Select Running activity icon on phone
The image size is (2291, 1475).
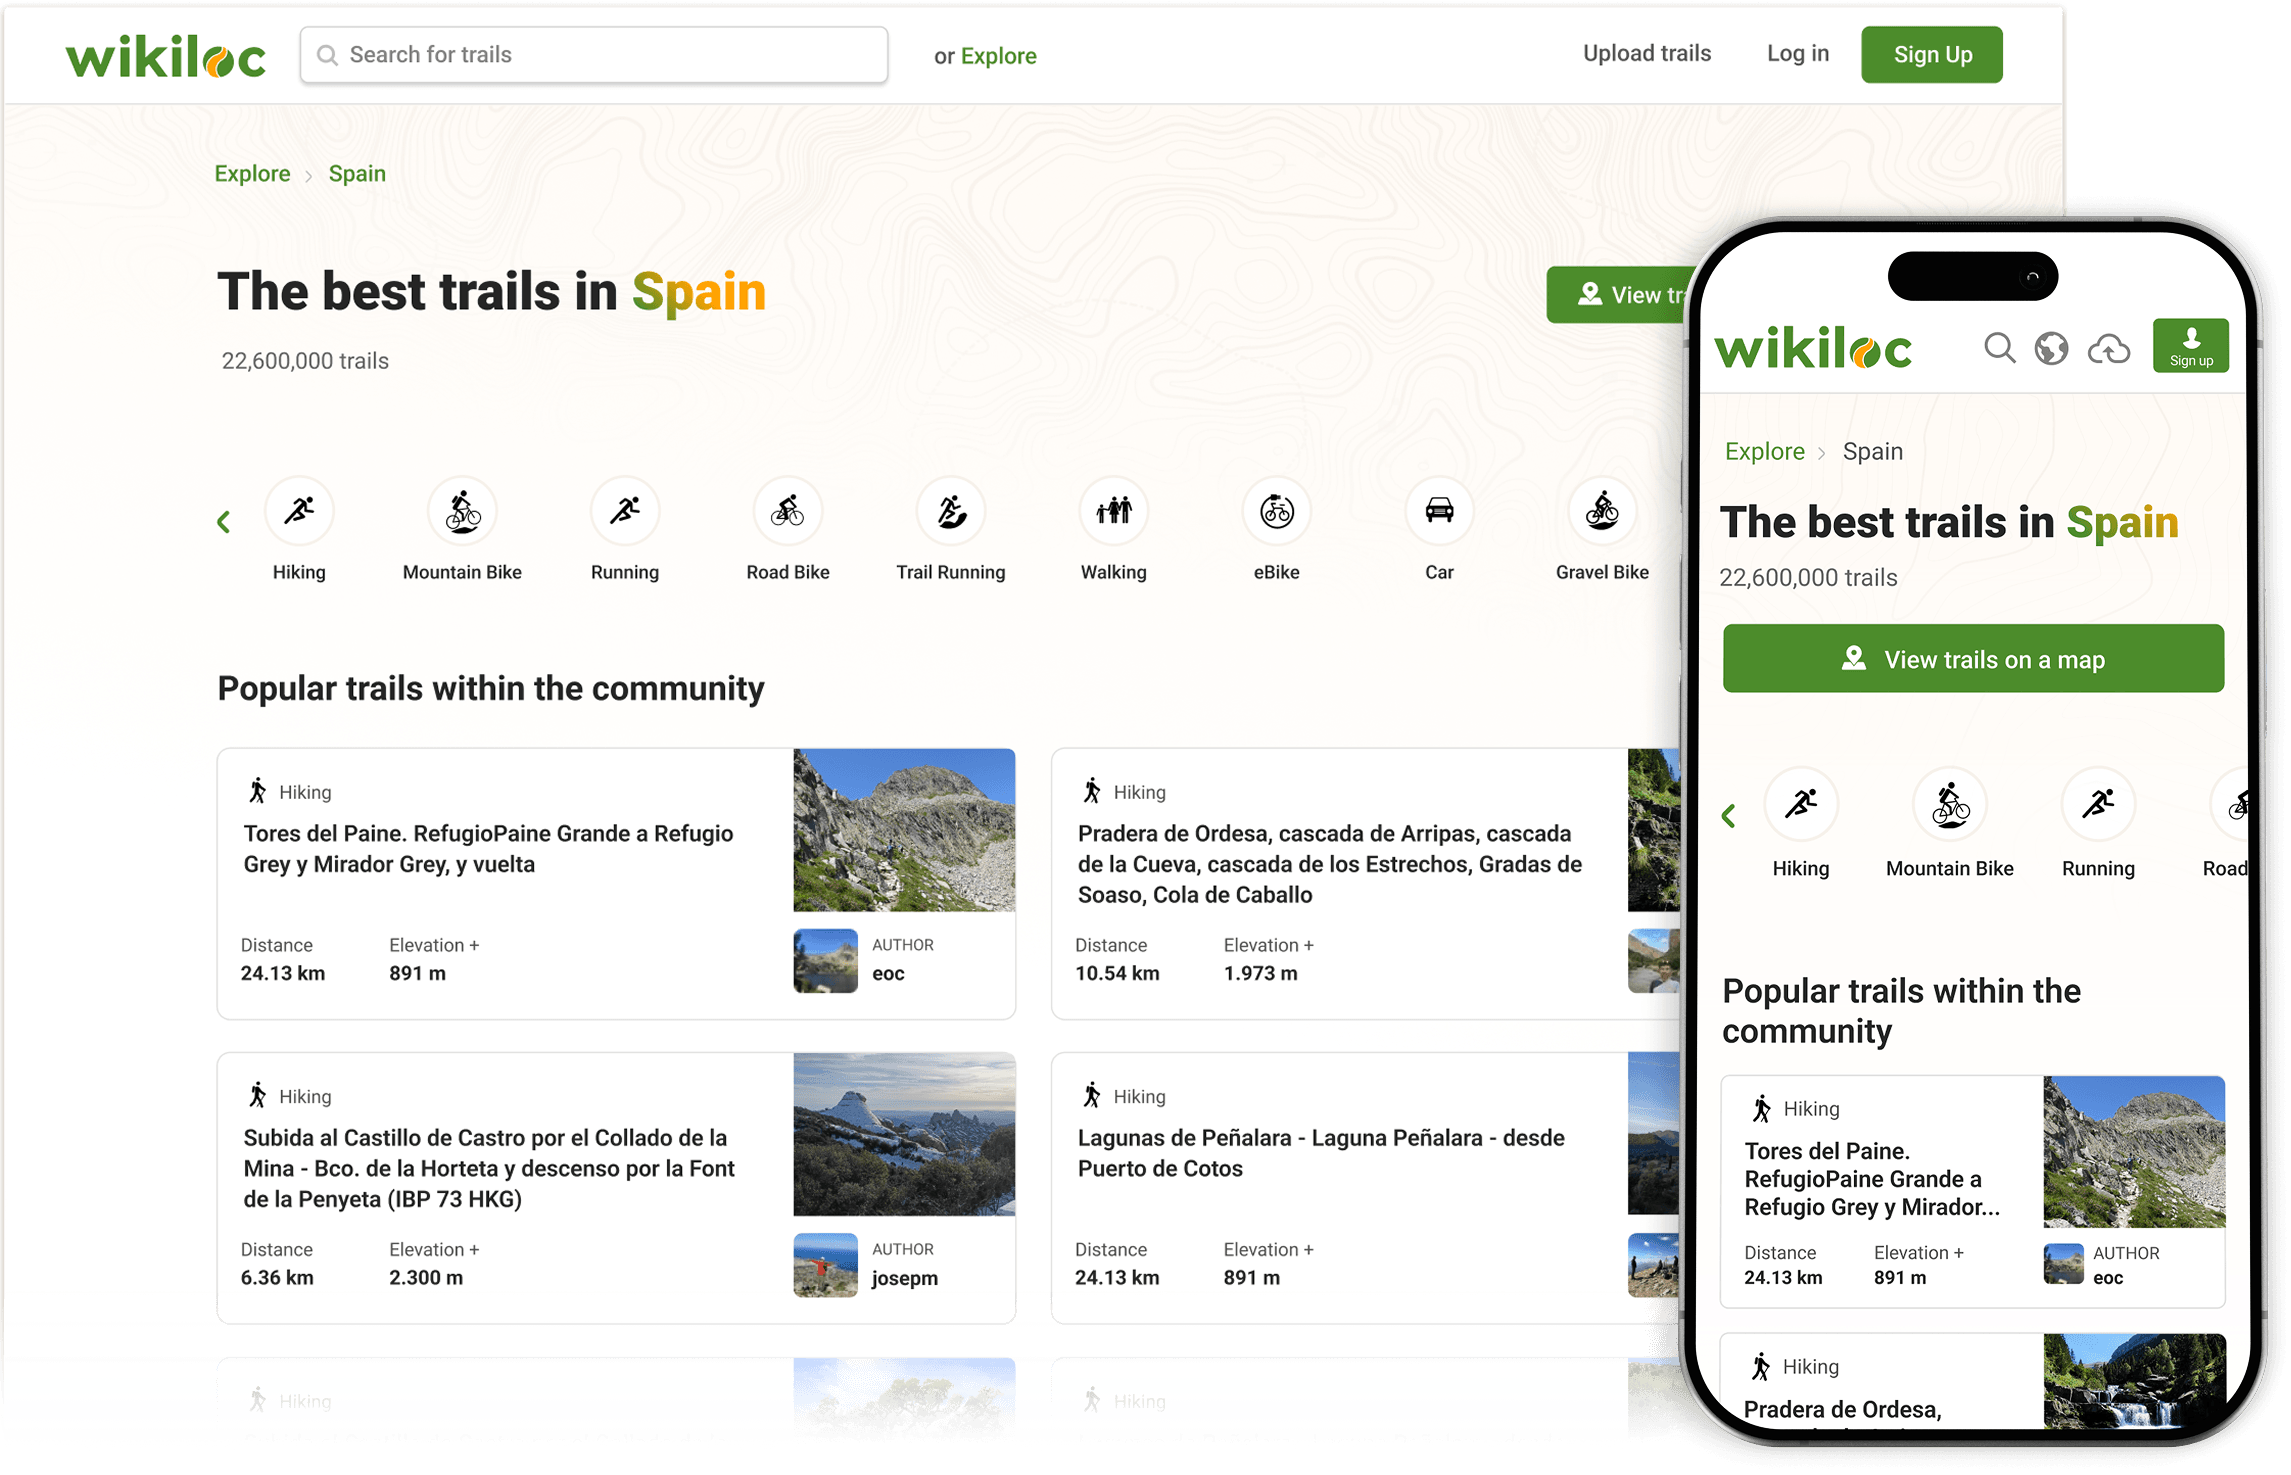2098,804
